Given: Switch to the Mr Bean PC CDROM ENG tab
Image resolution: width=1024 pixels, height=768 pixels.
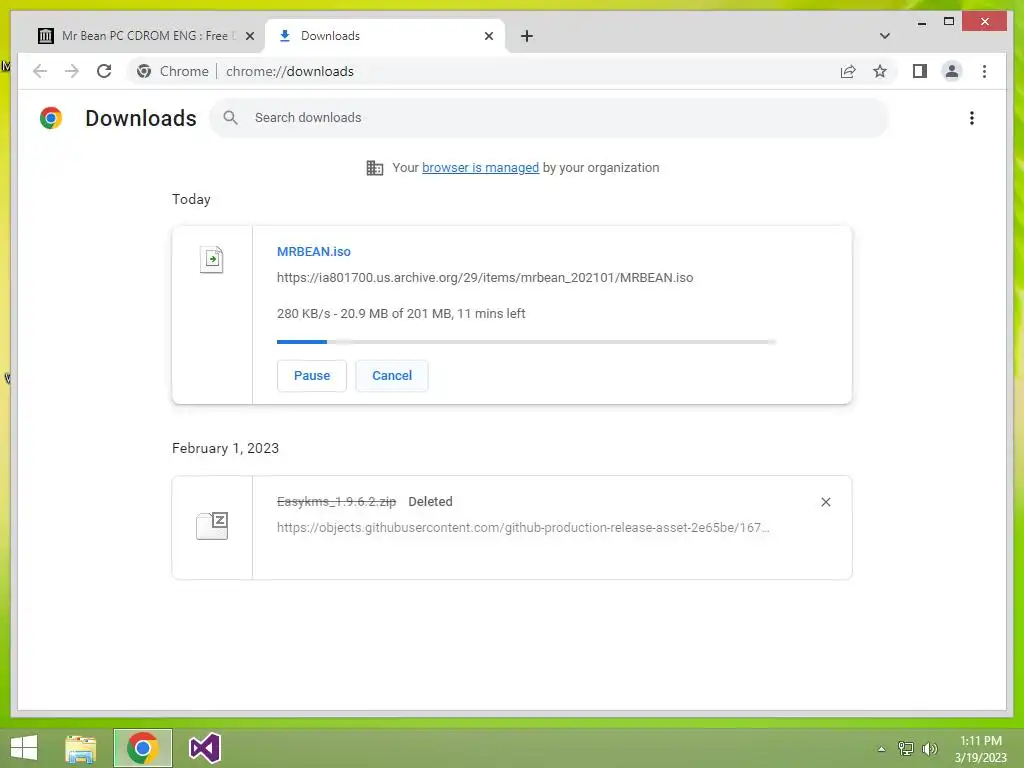Looking at the screenshot, I should (x=146, y=36).
